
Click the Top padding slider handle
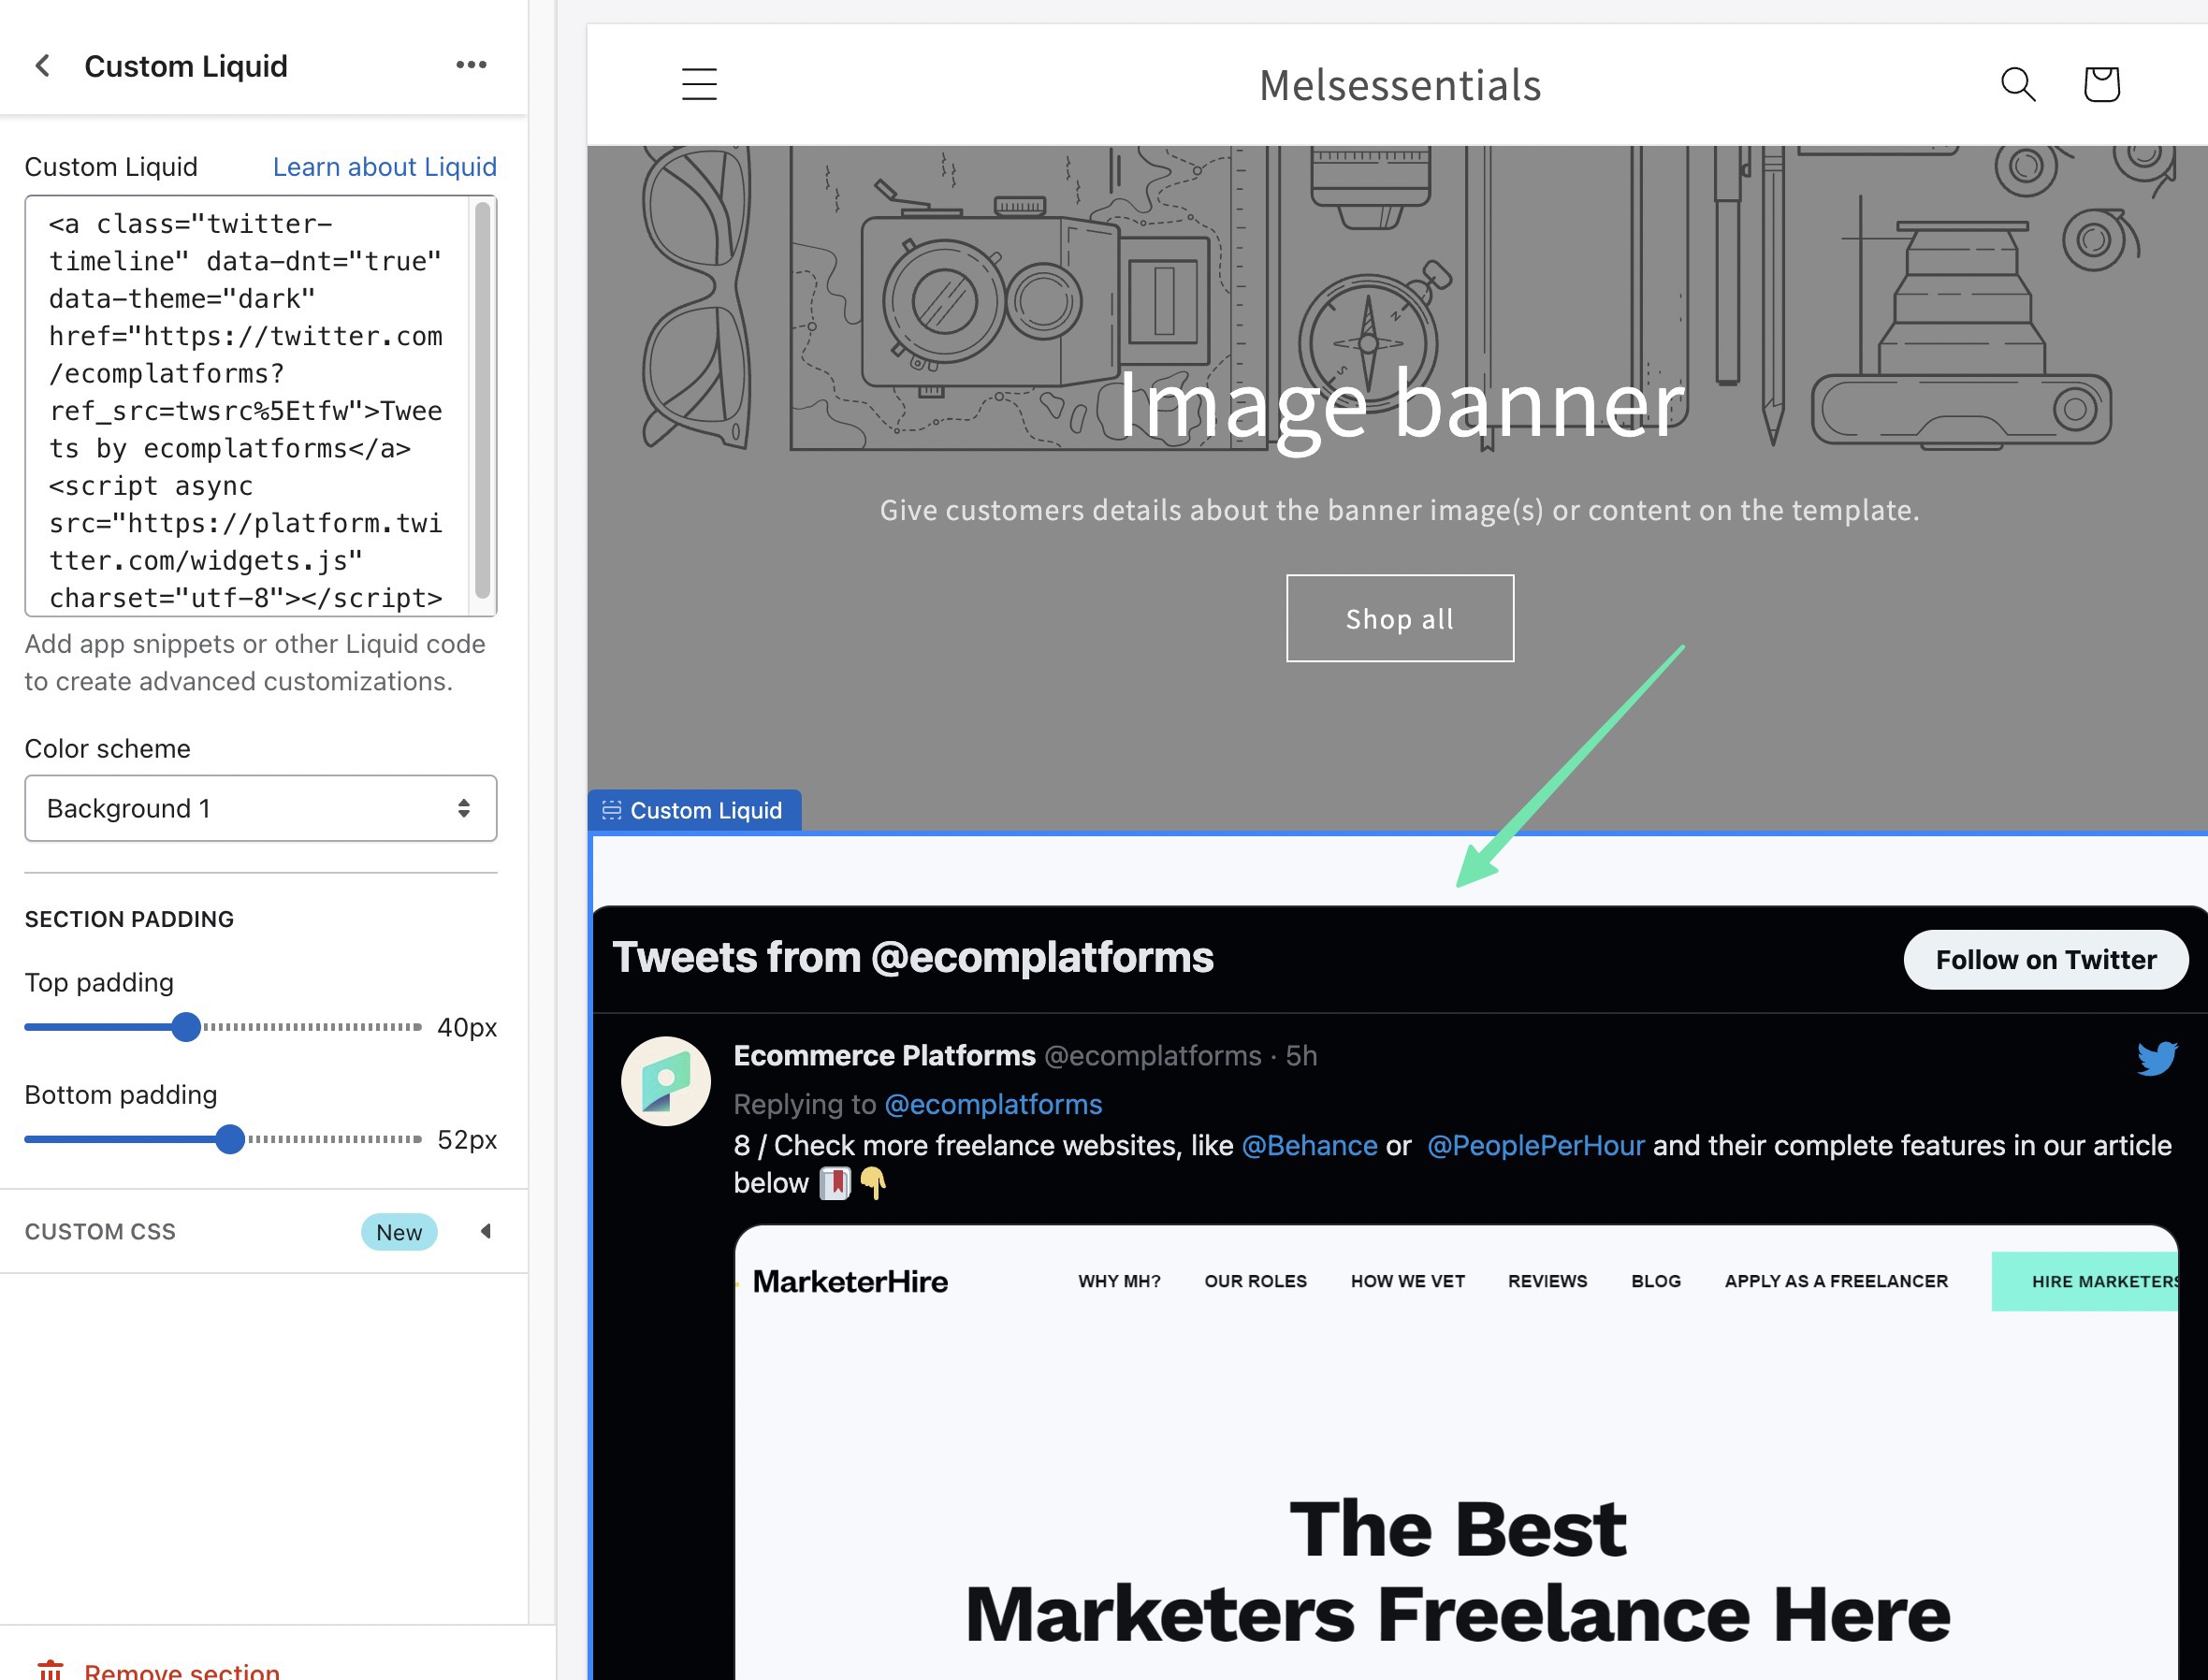click(x=186, y=1027)
